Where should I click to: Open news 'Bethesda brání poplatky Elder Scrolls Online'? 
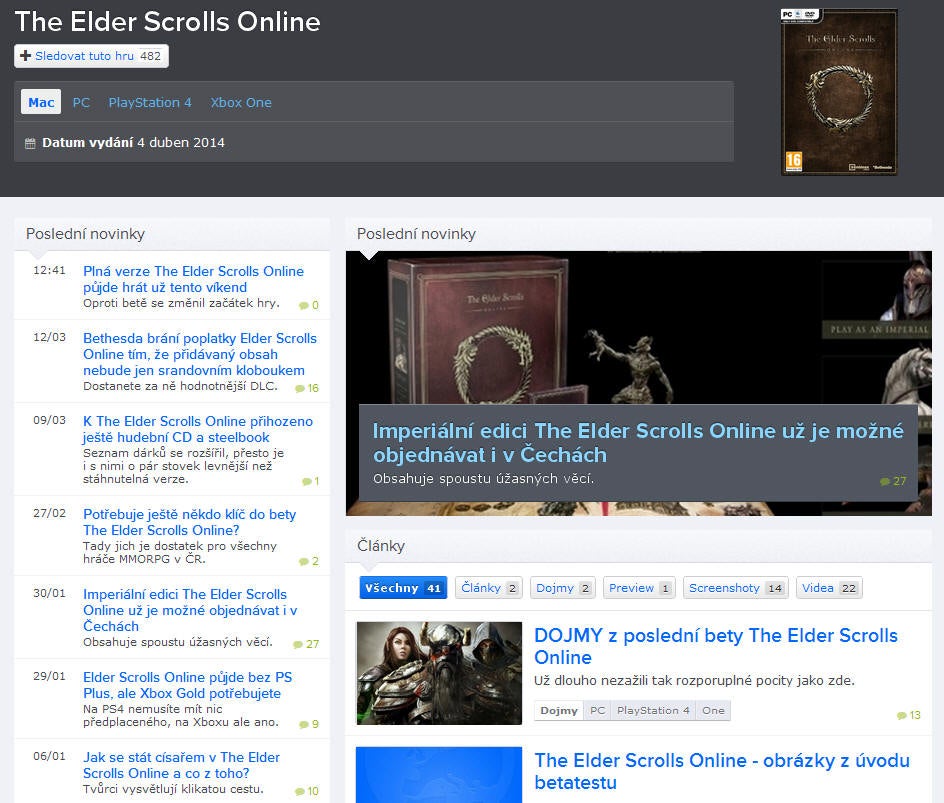(x=200, y=354)
